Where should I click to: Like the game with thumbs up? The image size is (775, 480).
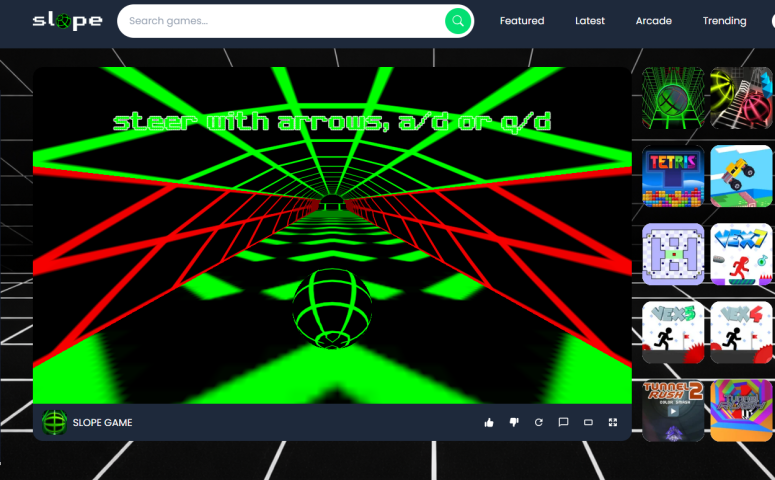(x=489, y=422)
